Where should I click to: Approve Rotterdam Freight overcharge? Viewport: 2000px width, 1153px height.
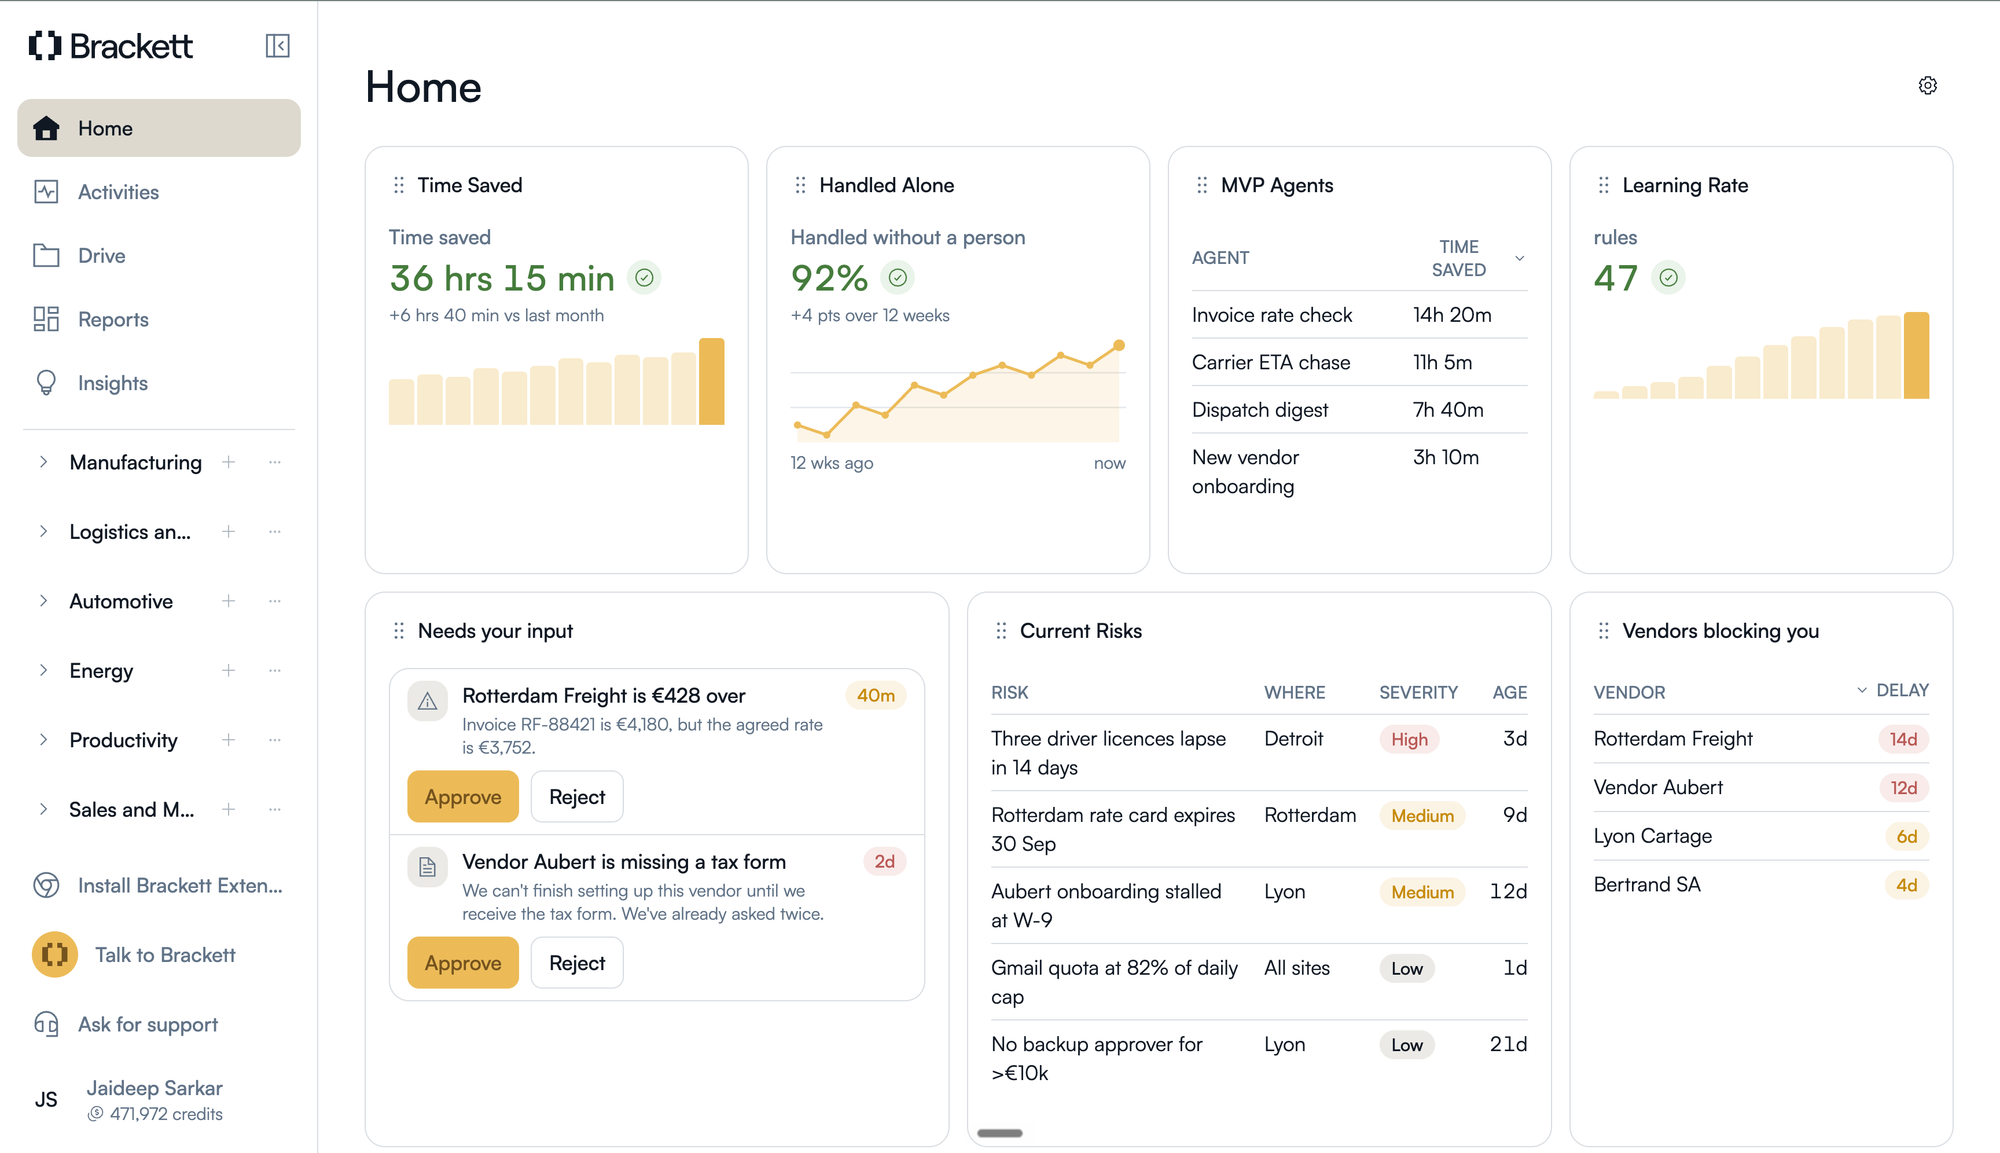463,797
